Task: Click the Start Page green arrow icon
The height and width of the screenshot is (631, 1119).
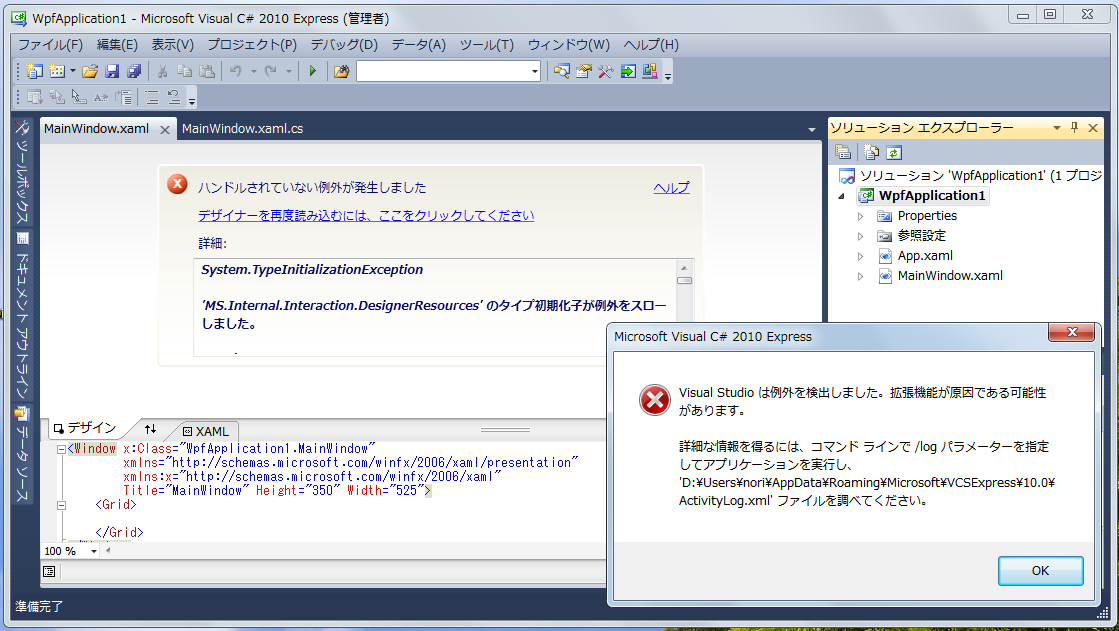Action: coord(628,71)
